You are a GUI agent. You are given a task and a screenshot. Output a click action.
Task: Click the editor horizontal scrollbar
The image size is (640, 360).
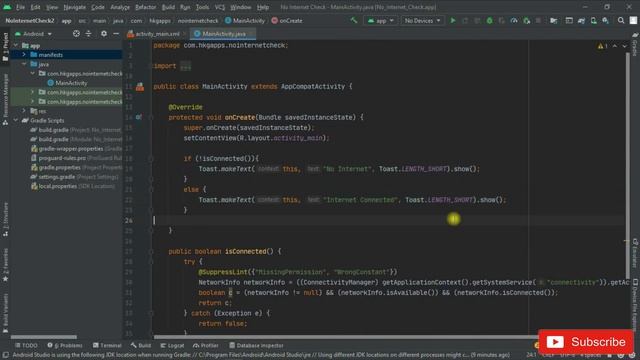(345, 337)
